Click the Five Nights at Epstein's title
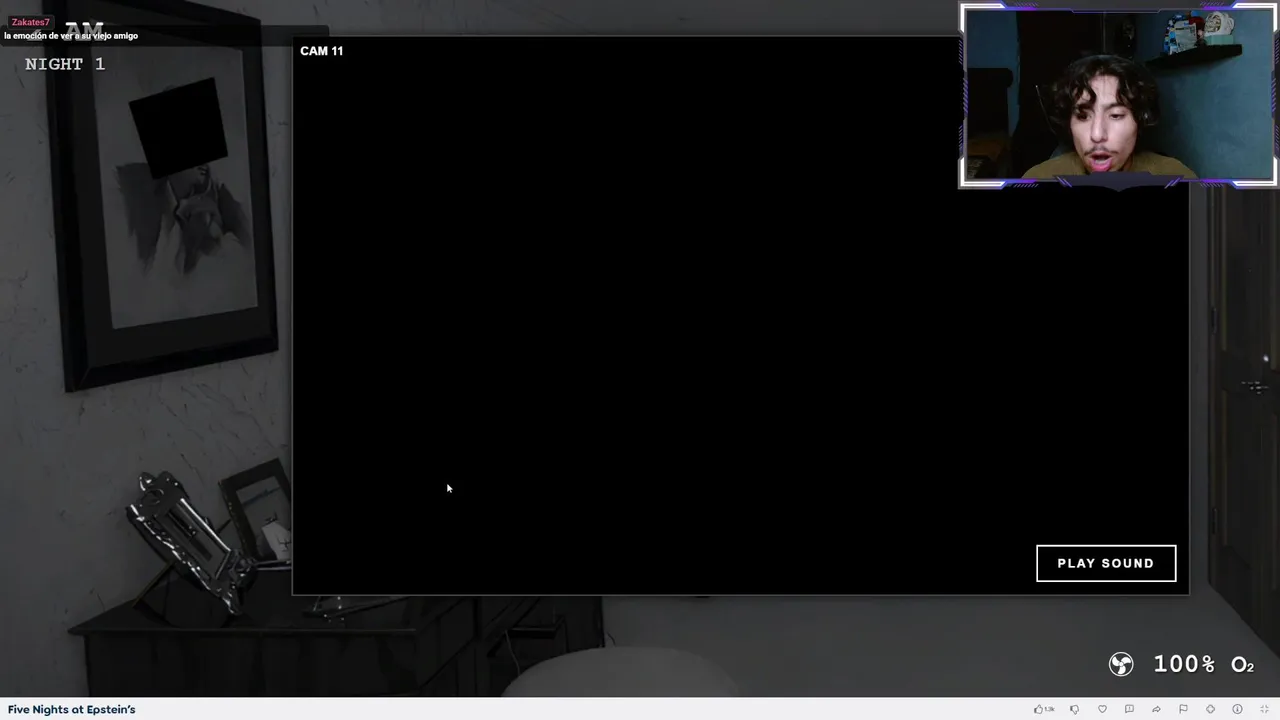 [x=71, y=709]
